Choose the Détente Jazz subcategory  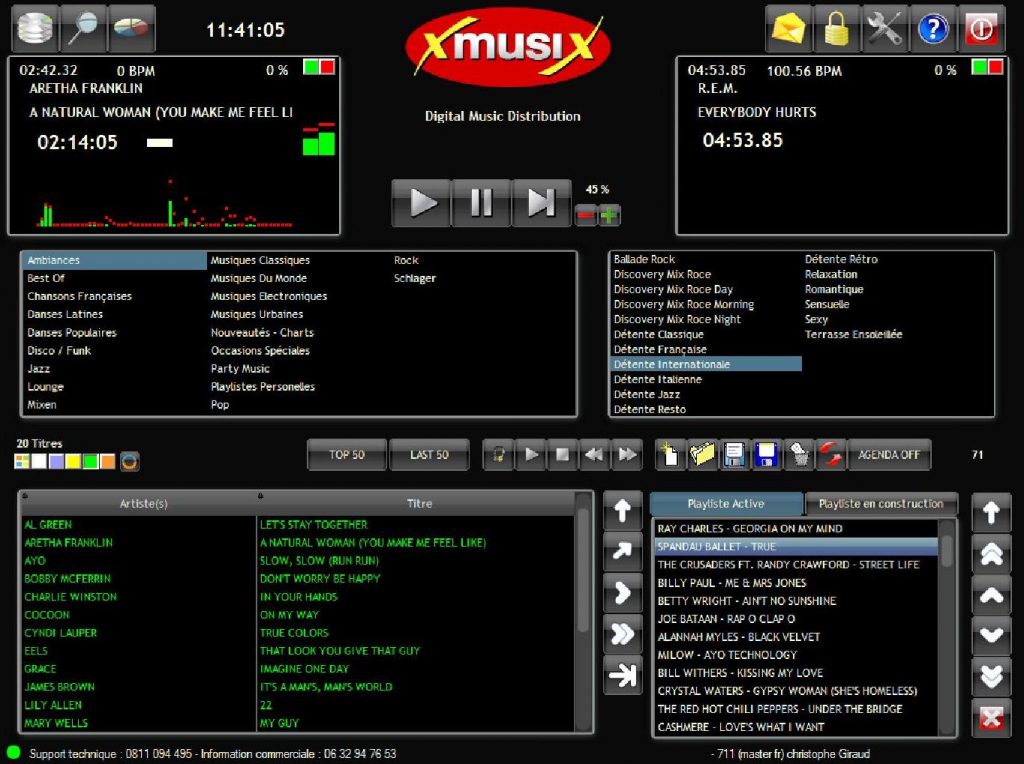(x=647, y=394)
